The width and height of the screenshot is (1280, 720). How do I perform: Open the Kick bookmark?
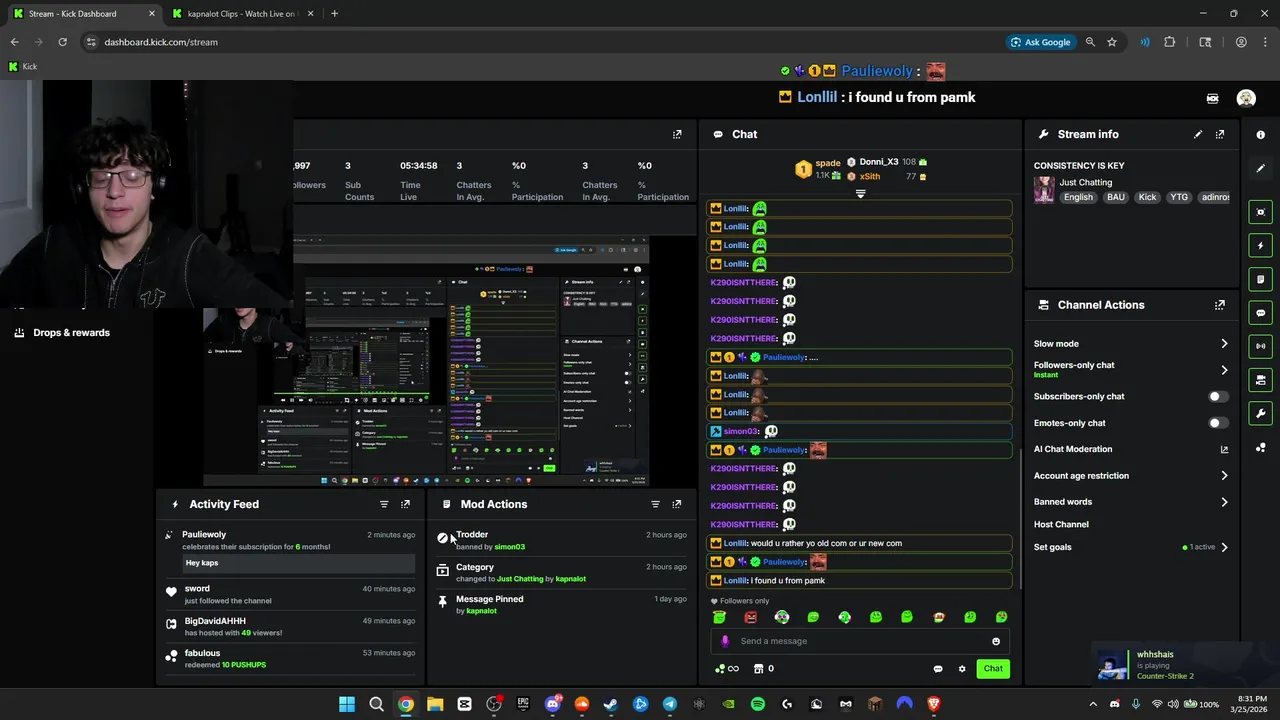click(22, 67)
